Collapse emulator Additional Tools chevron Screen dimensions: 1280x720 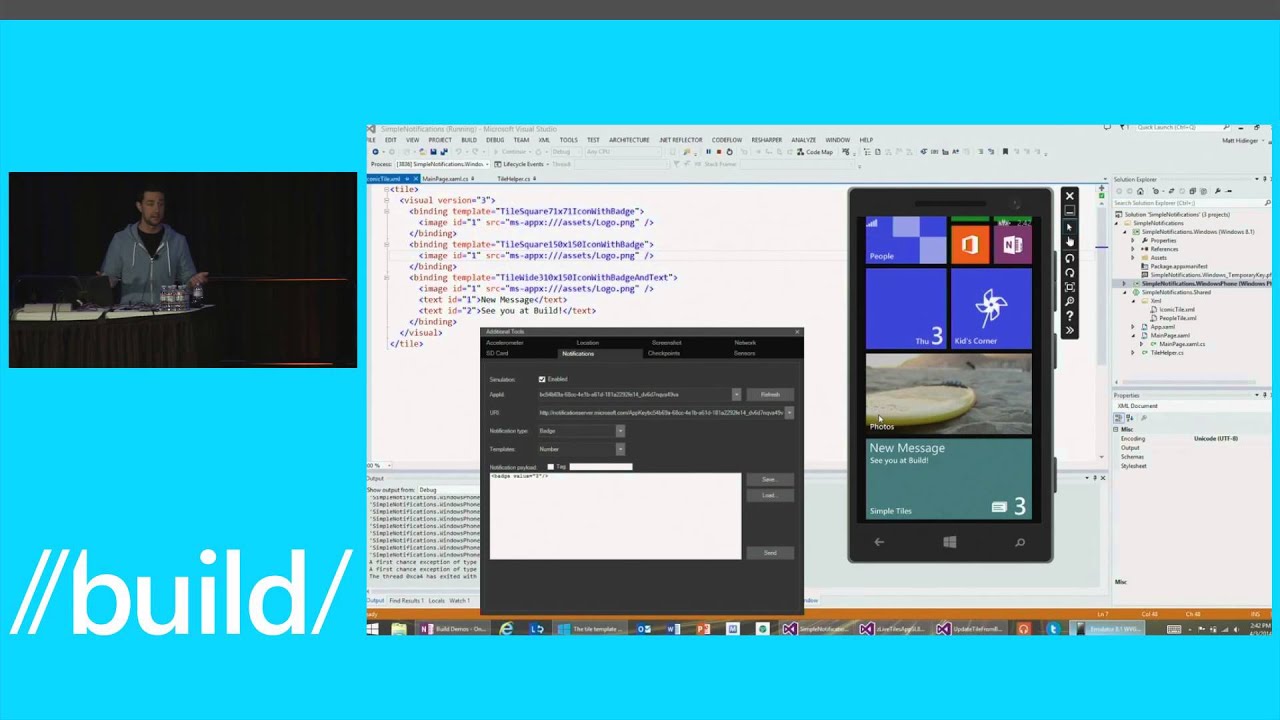[x=1069, y=330]
